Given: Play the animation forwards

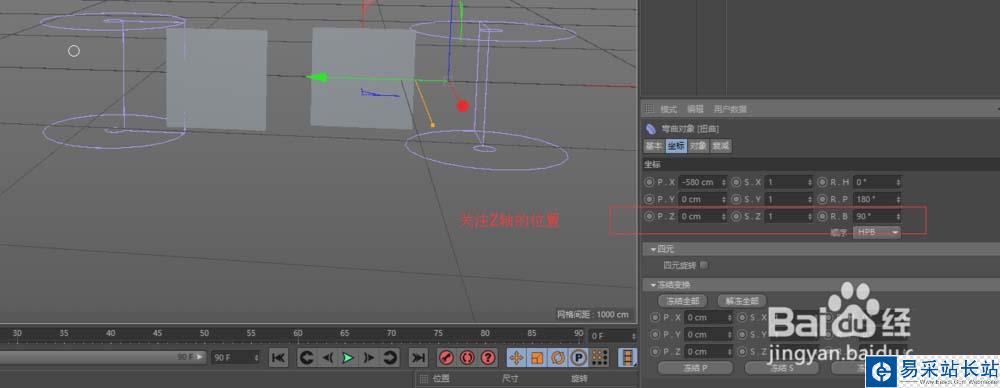Looking at the screenshot, I should [x=348, y=357].
